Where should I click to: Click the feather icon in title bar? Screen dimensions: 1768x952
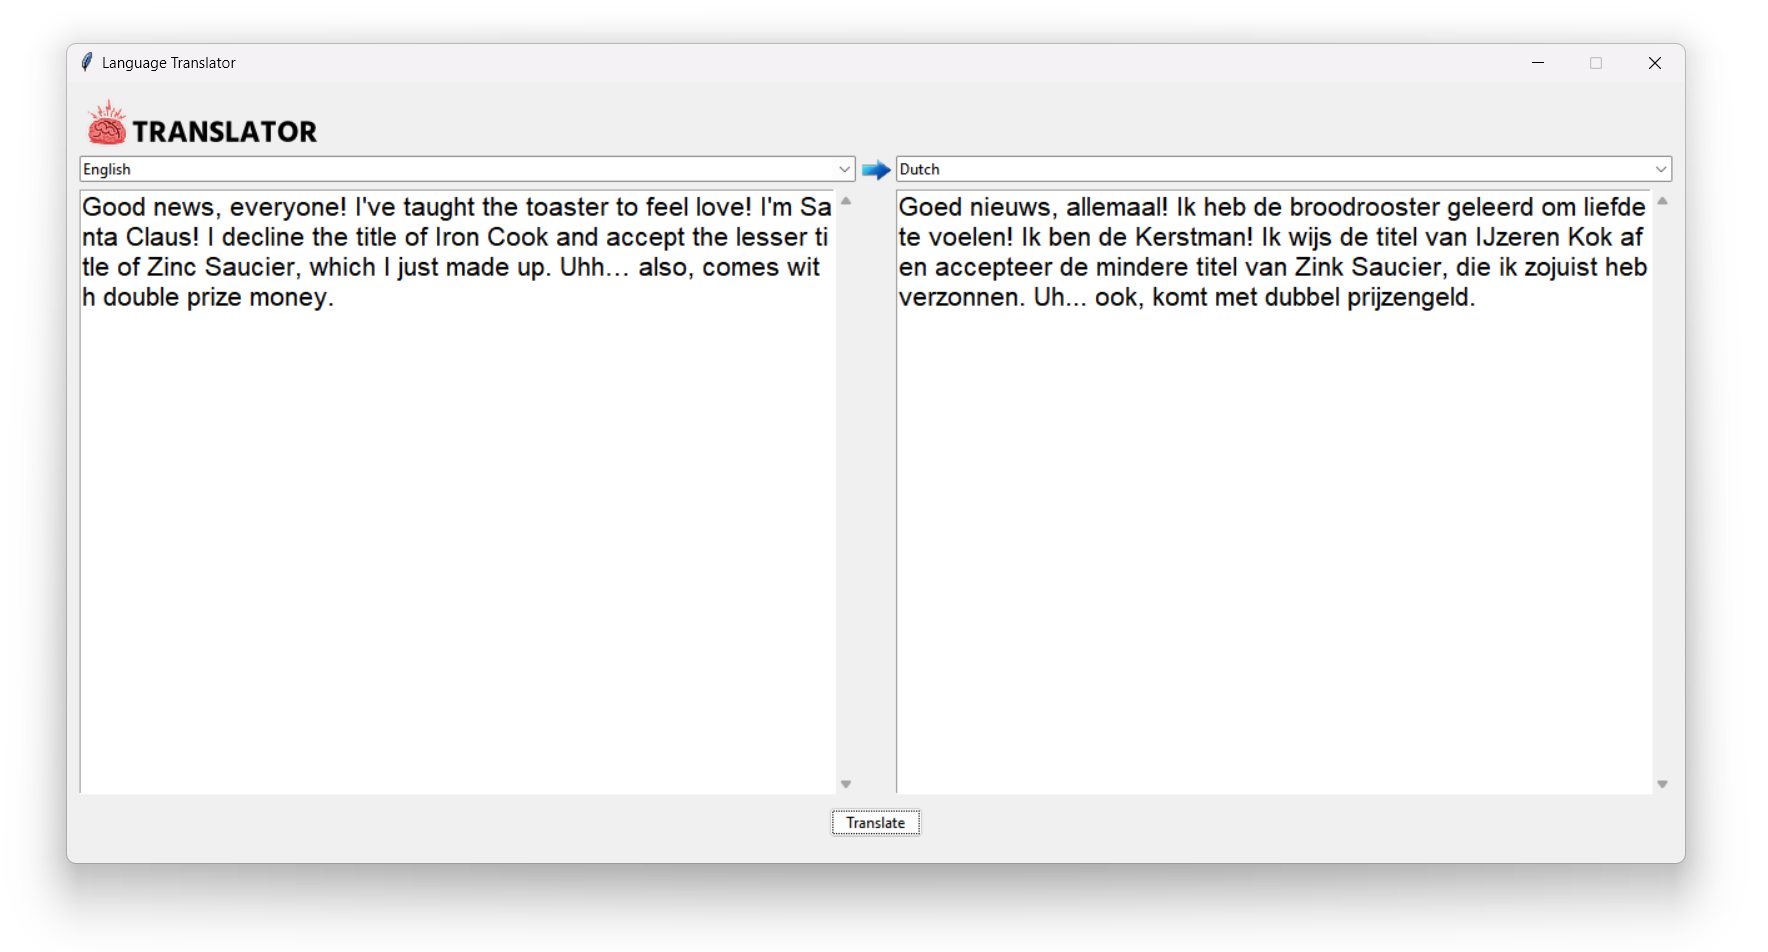(x=87, y=62)
